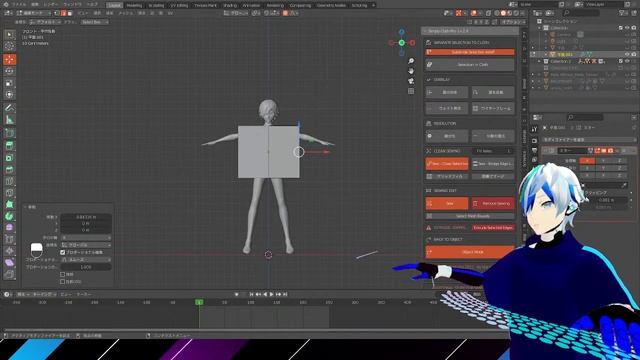Toggle the first unchecked checkbox below proportional size
The height and width of the screenshot is (360, 640).
(x=62, y=274)
